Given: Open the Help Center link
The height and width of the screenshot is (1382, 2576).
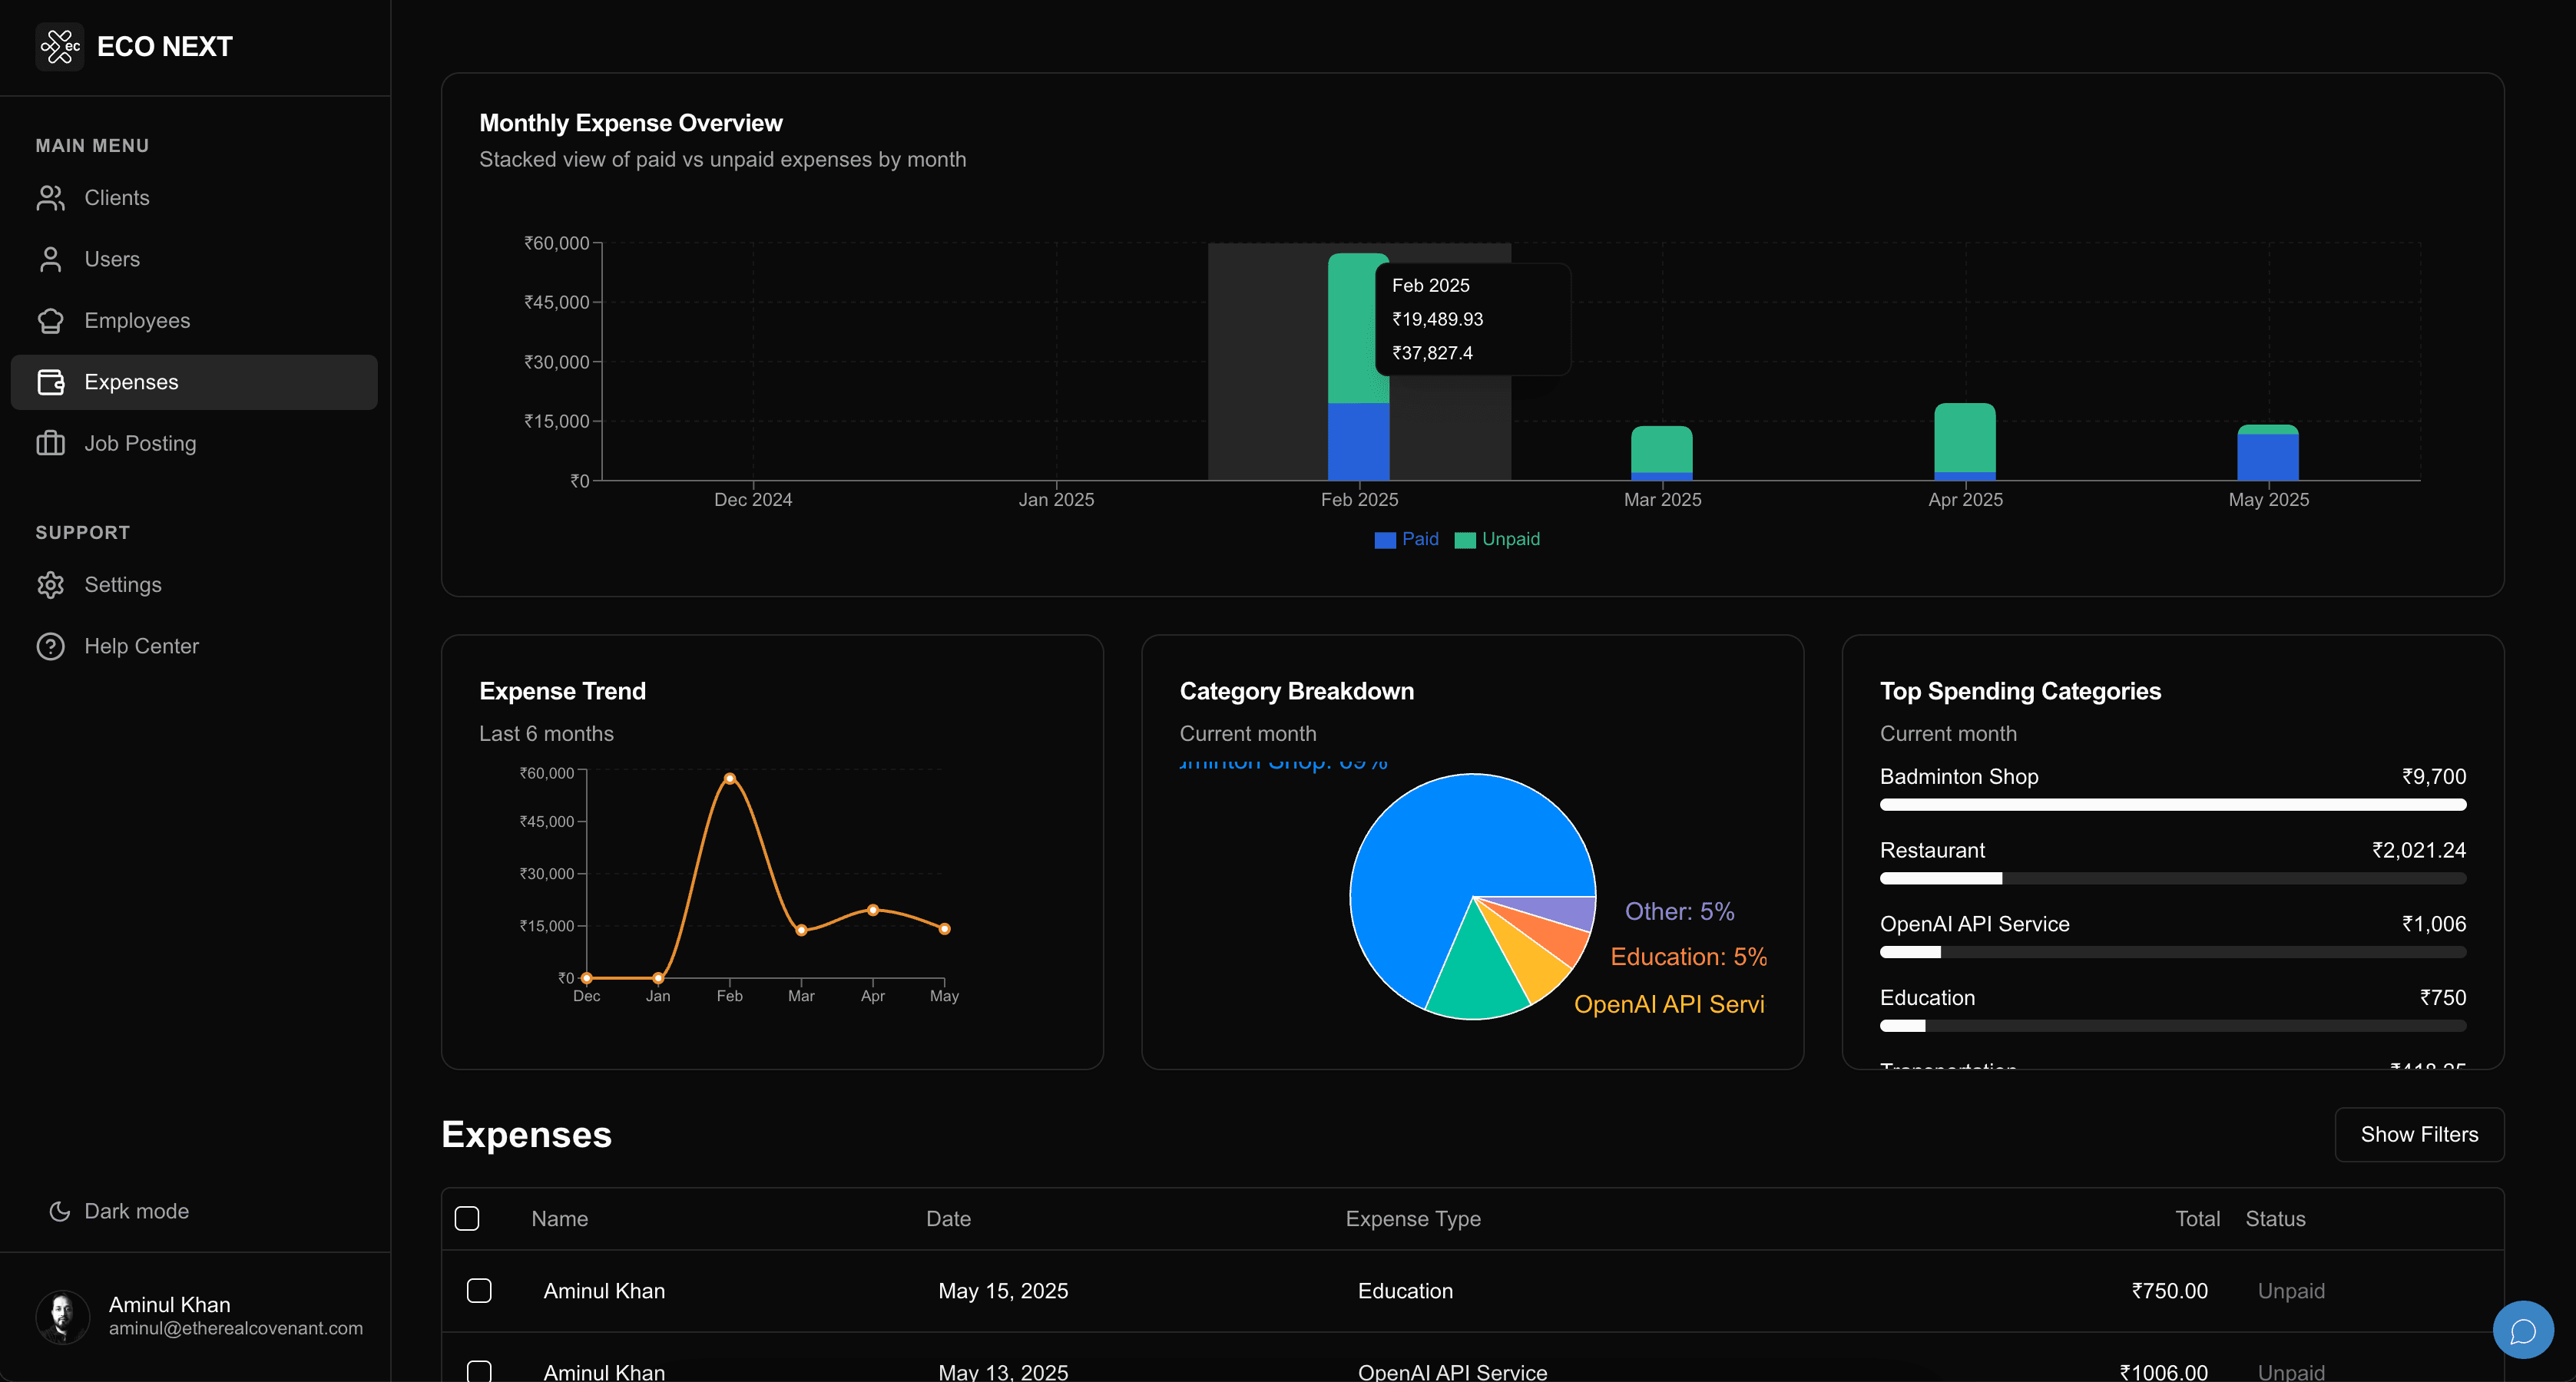Looking at the screenshot, I should point(194,646).
